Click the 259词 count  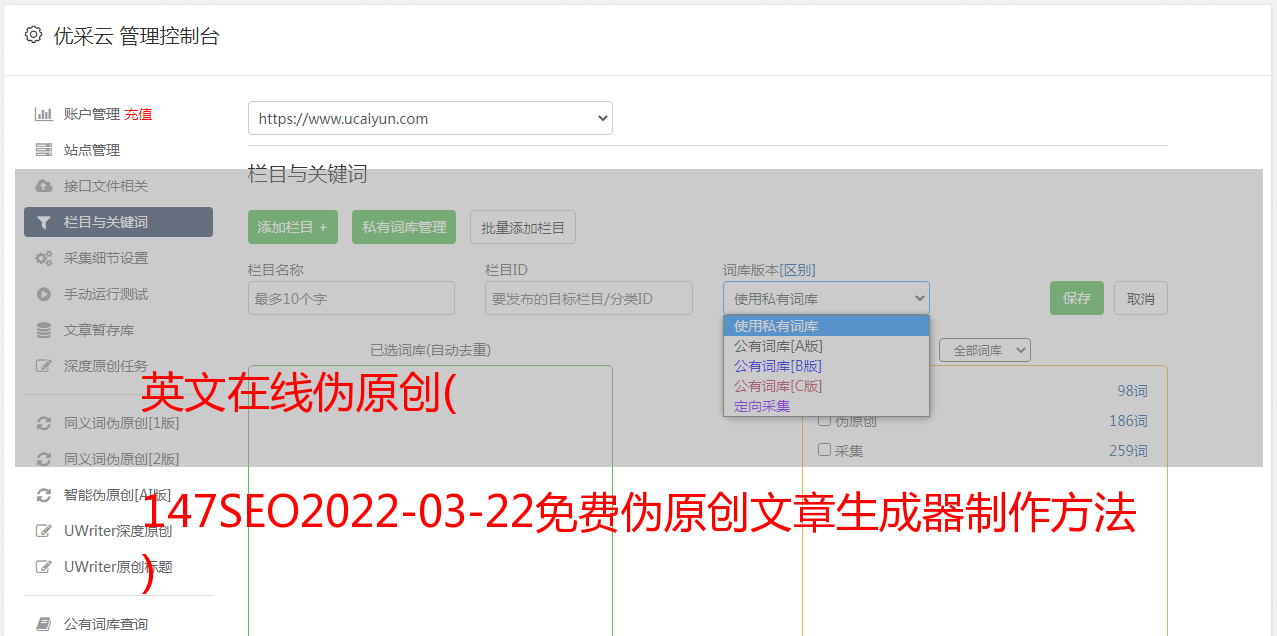pyautogui.click(x=1128, y=451)
